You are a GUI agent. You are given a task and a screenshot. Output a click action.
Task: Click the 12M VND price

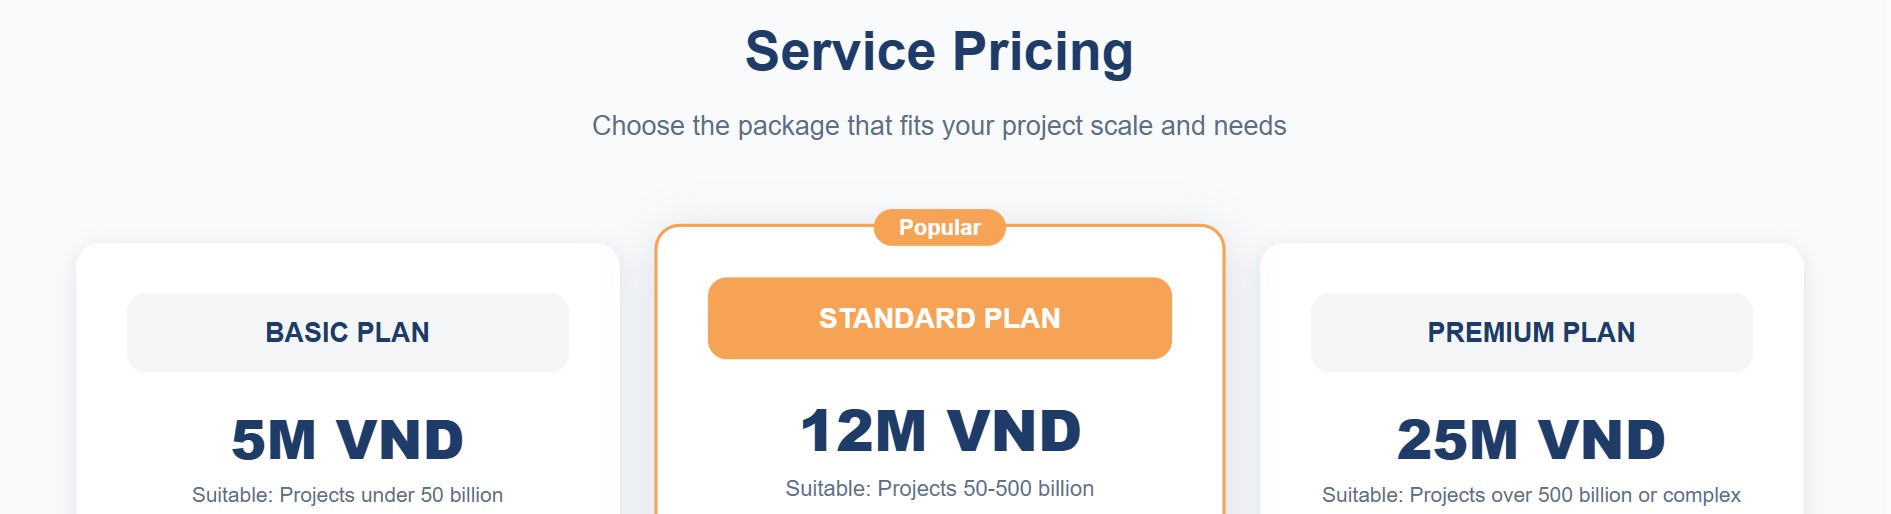pos(940,431)
